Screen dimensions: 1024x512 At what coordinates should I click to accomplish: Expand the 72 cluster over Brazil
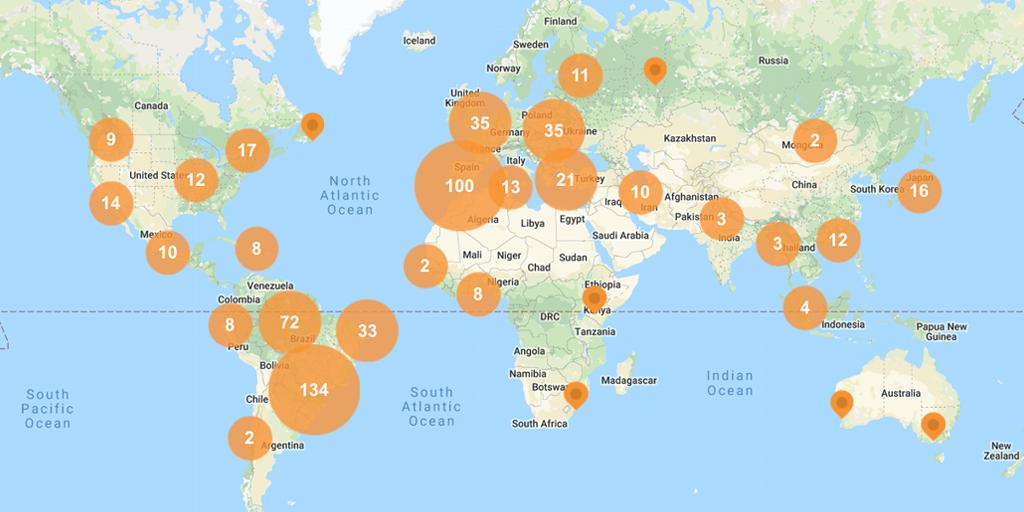290,322
